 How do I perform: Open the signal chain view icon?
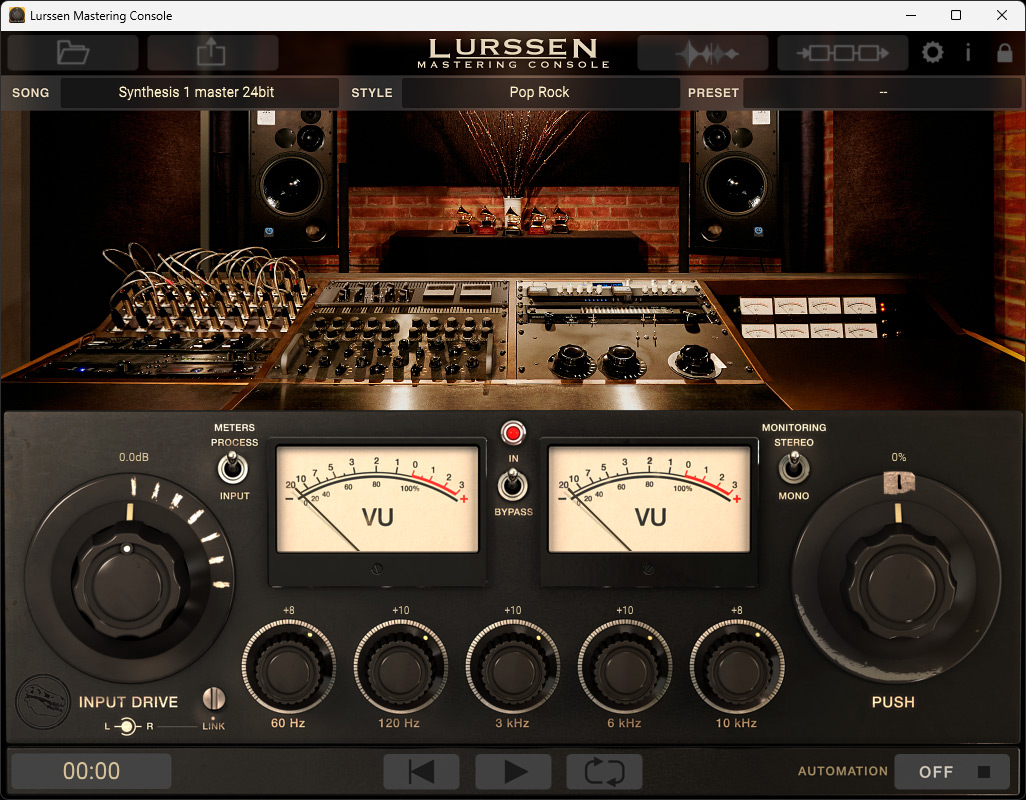[842, 52]
